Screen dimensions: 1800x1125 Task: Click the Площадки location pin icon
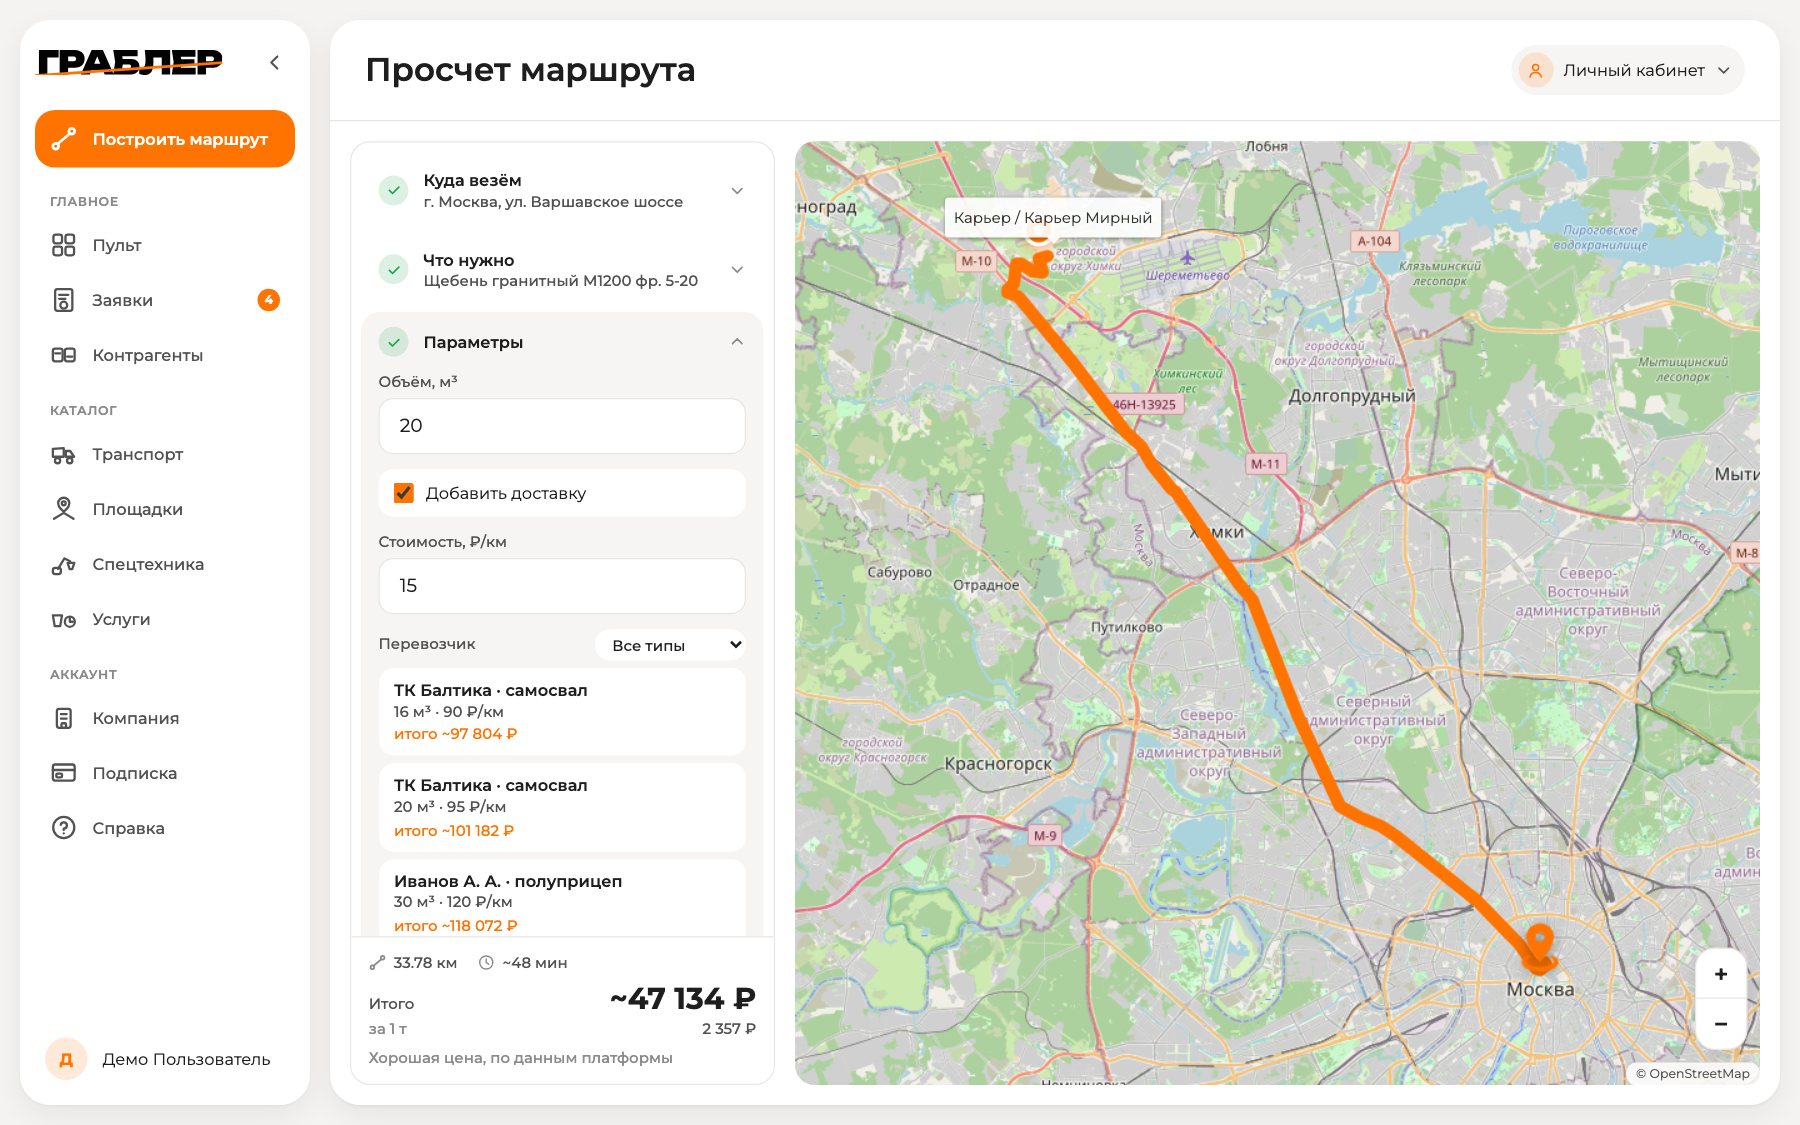click(64, 509)
